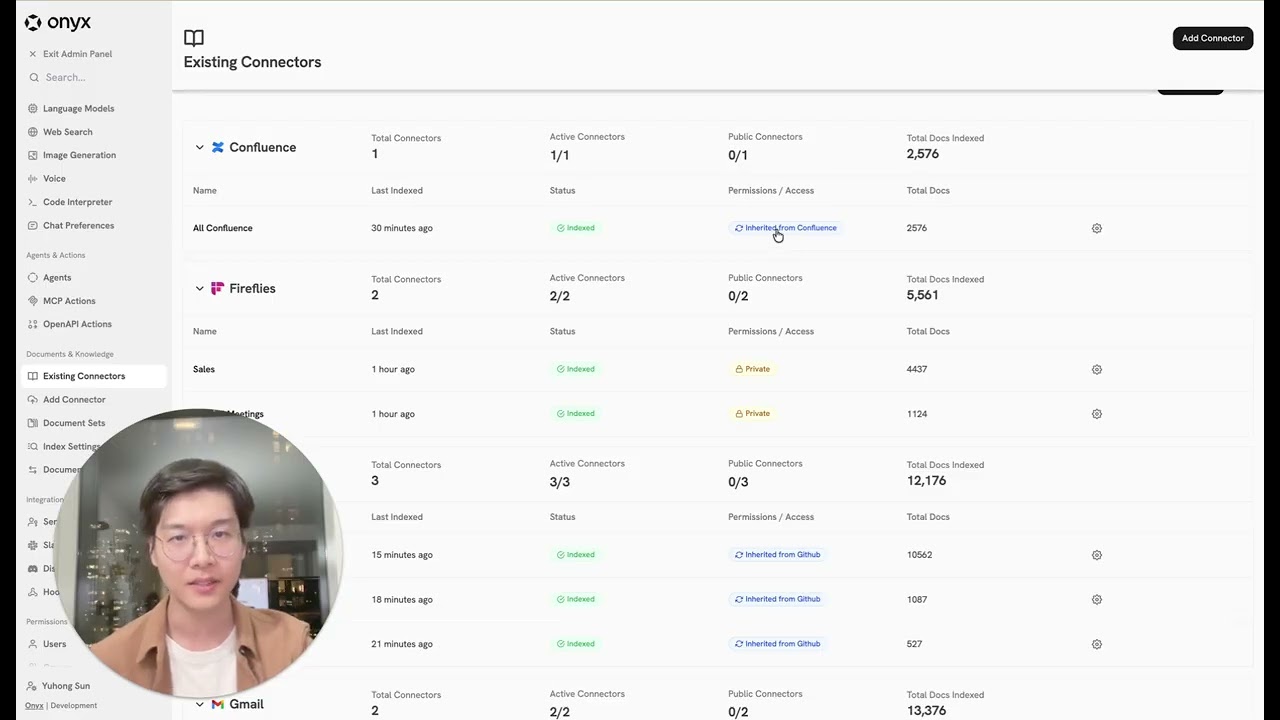
Task: Click the 12,176 Total Docs Indexed value
Action: click(926, 481)
